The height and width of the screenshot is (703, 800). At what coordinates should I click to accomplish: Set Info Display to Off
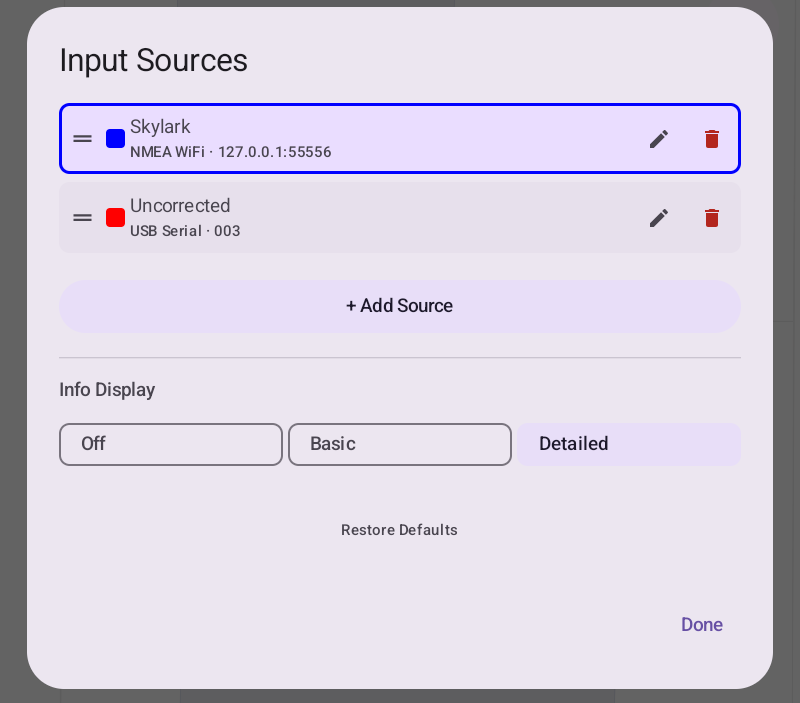(171, 444)
